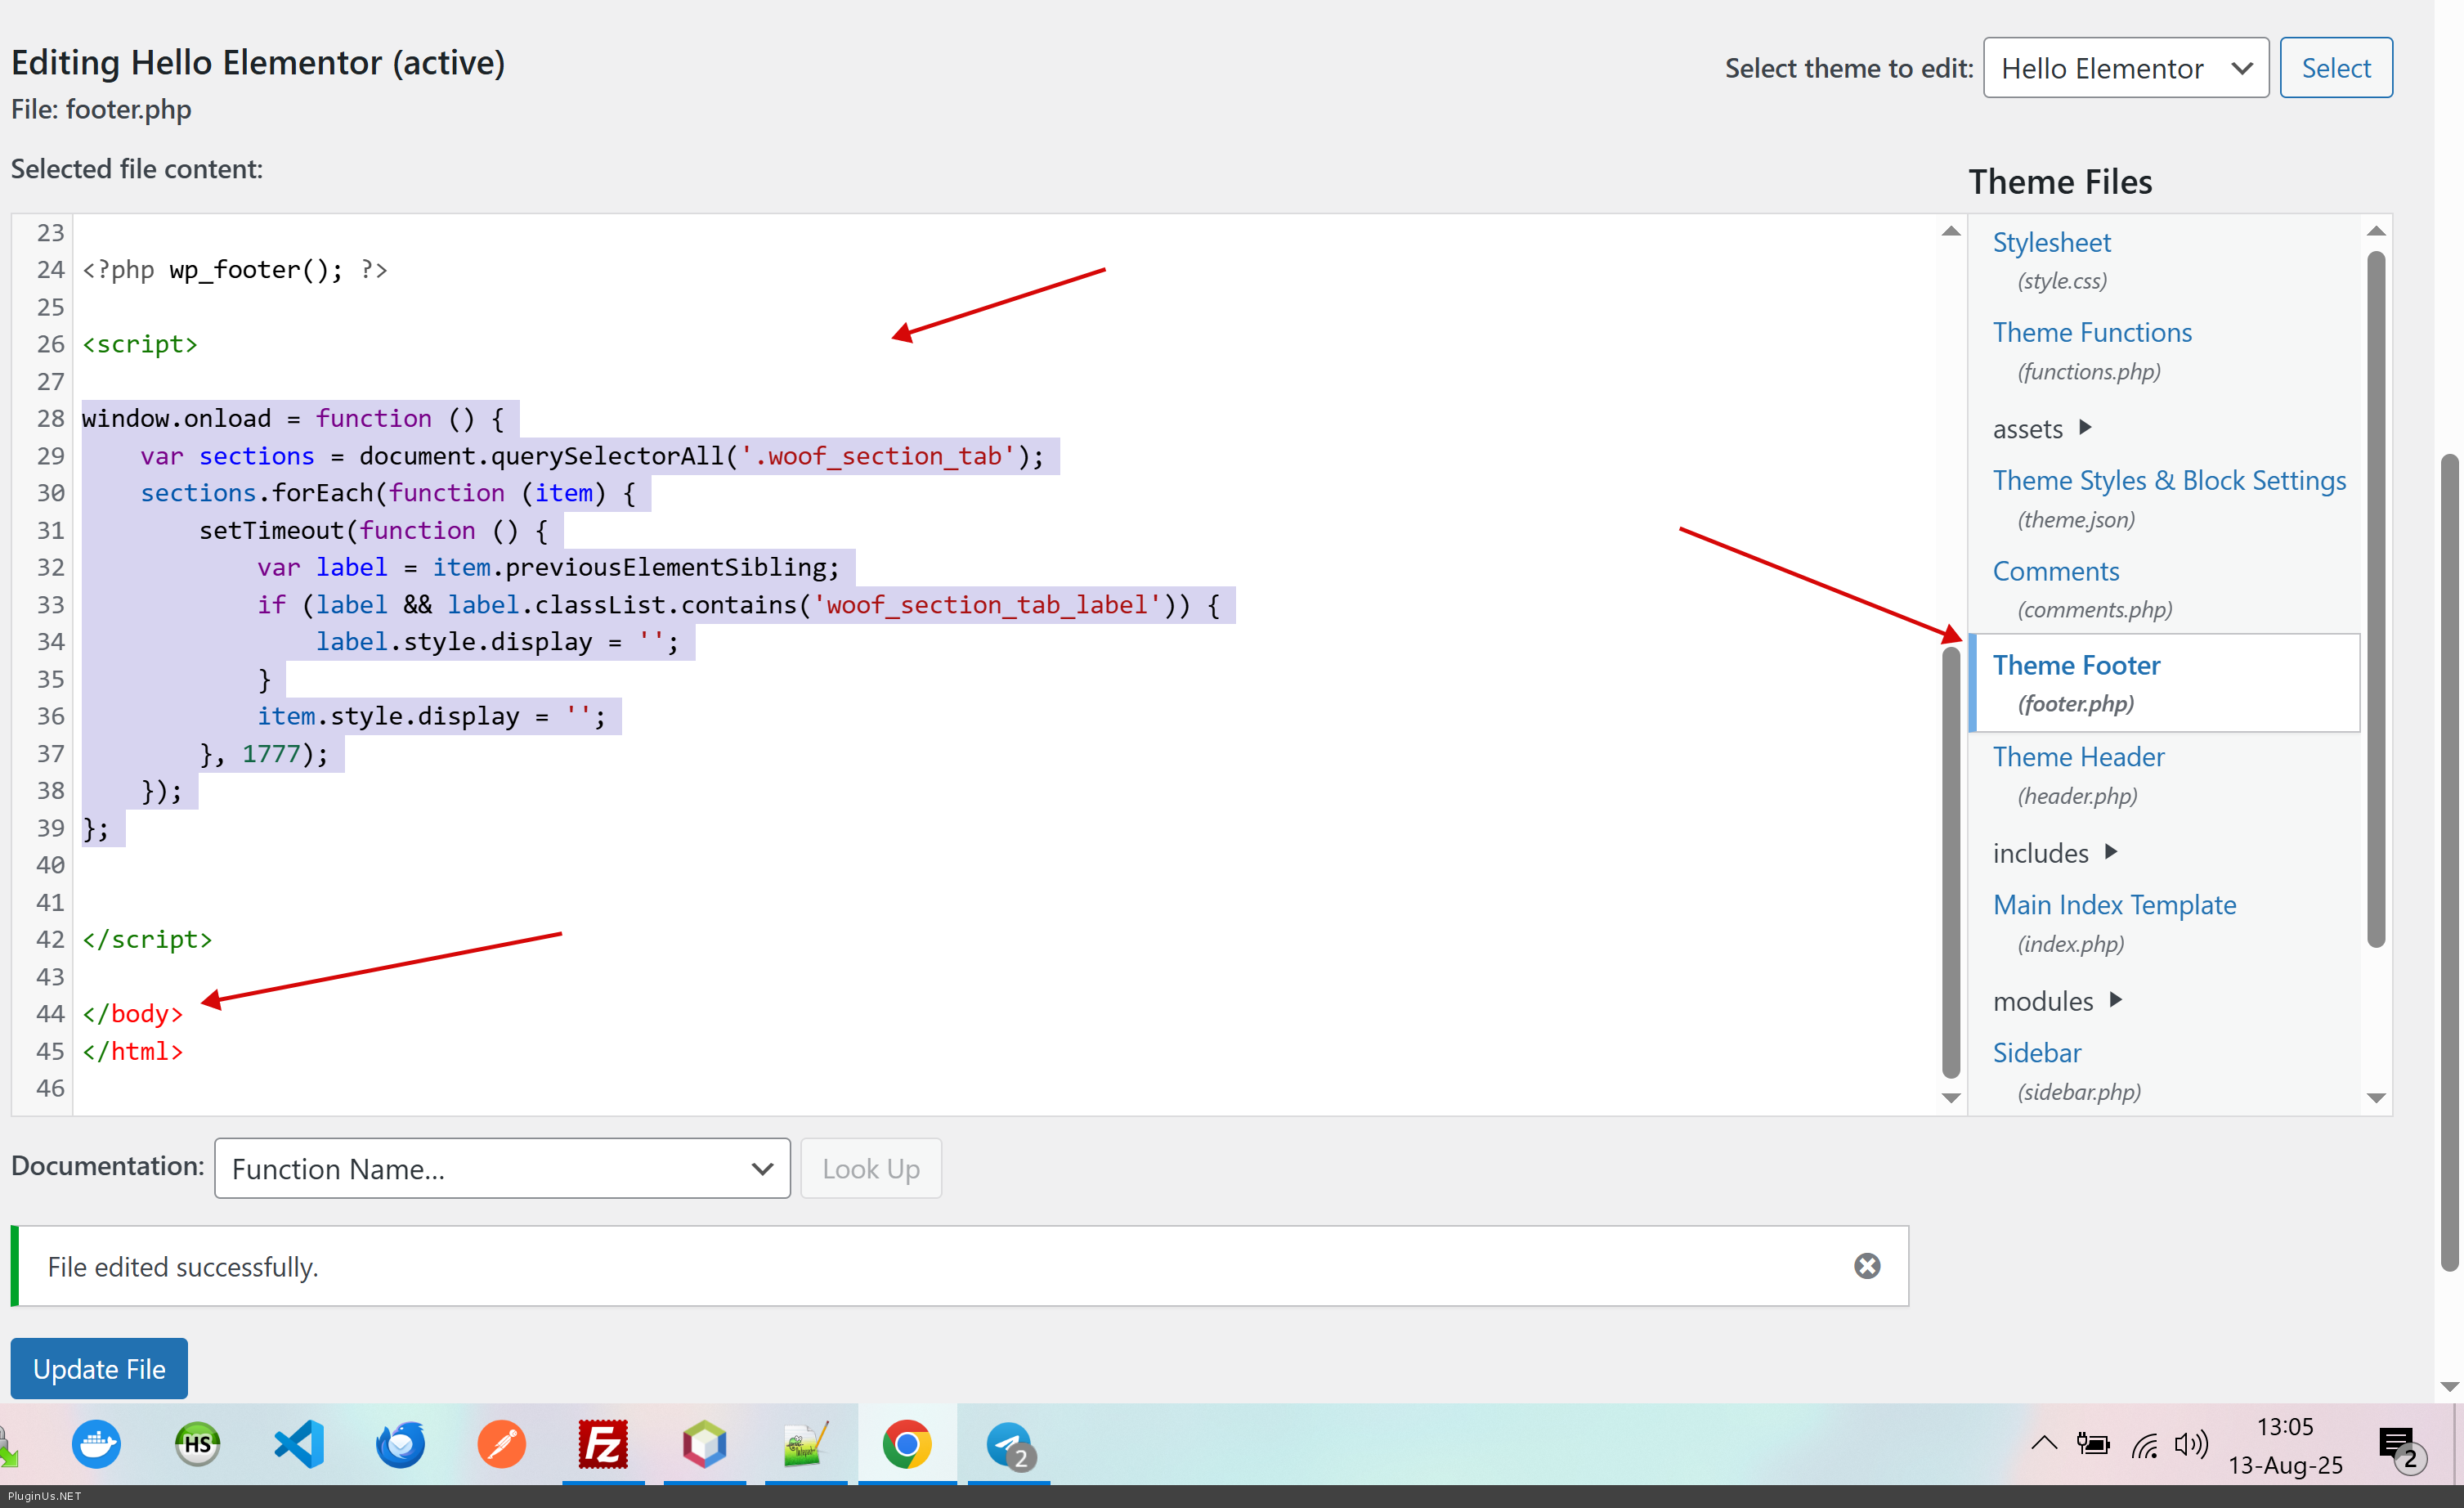Open Visual Studio Code from taskbar

[299, 1444]
